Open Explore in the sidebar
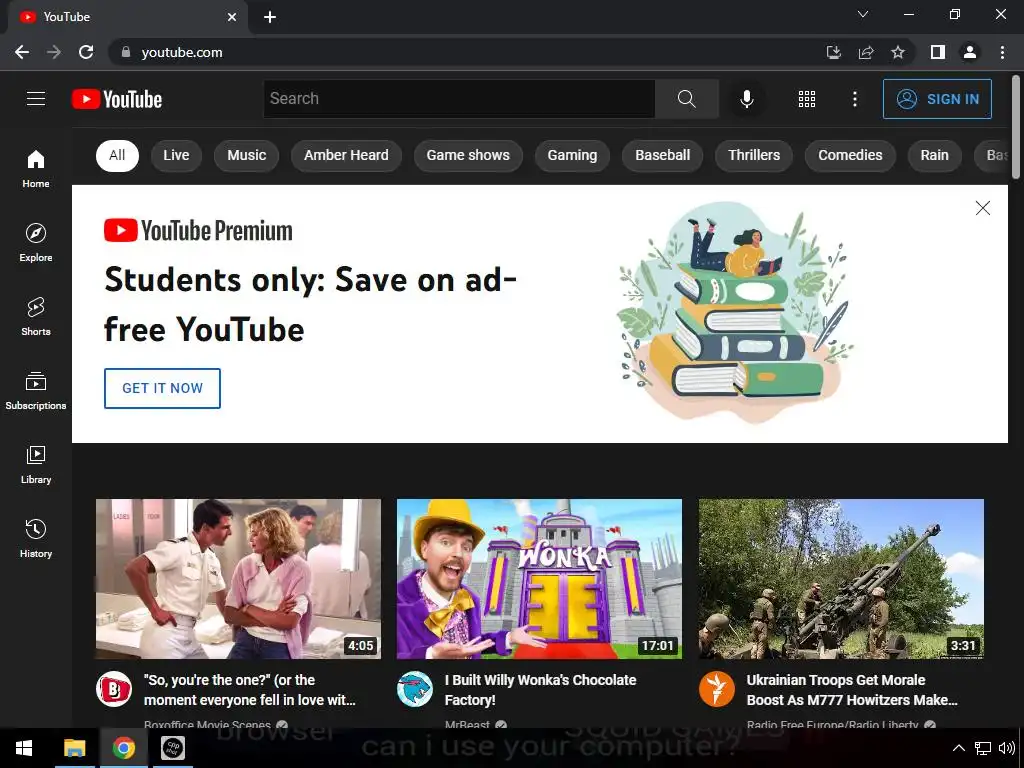 coord(36,242)
